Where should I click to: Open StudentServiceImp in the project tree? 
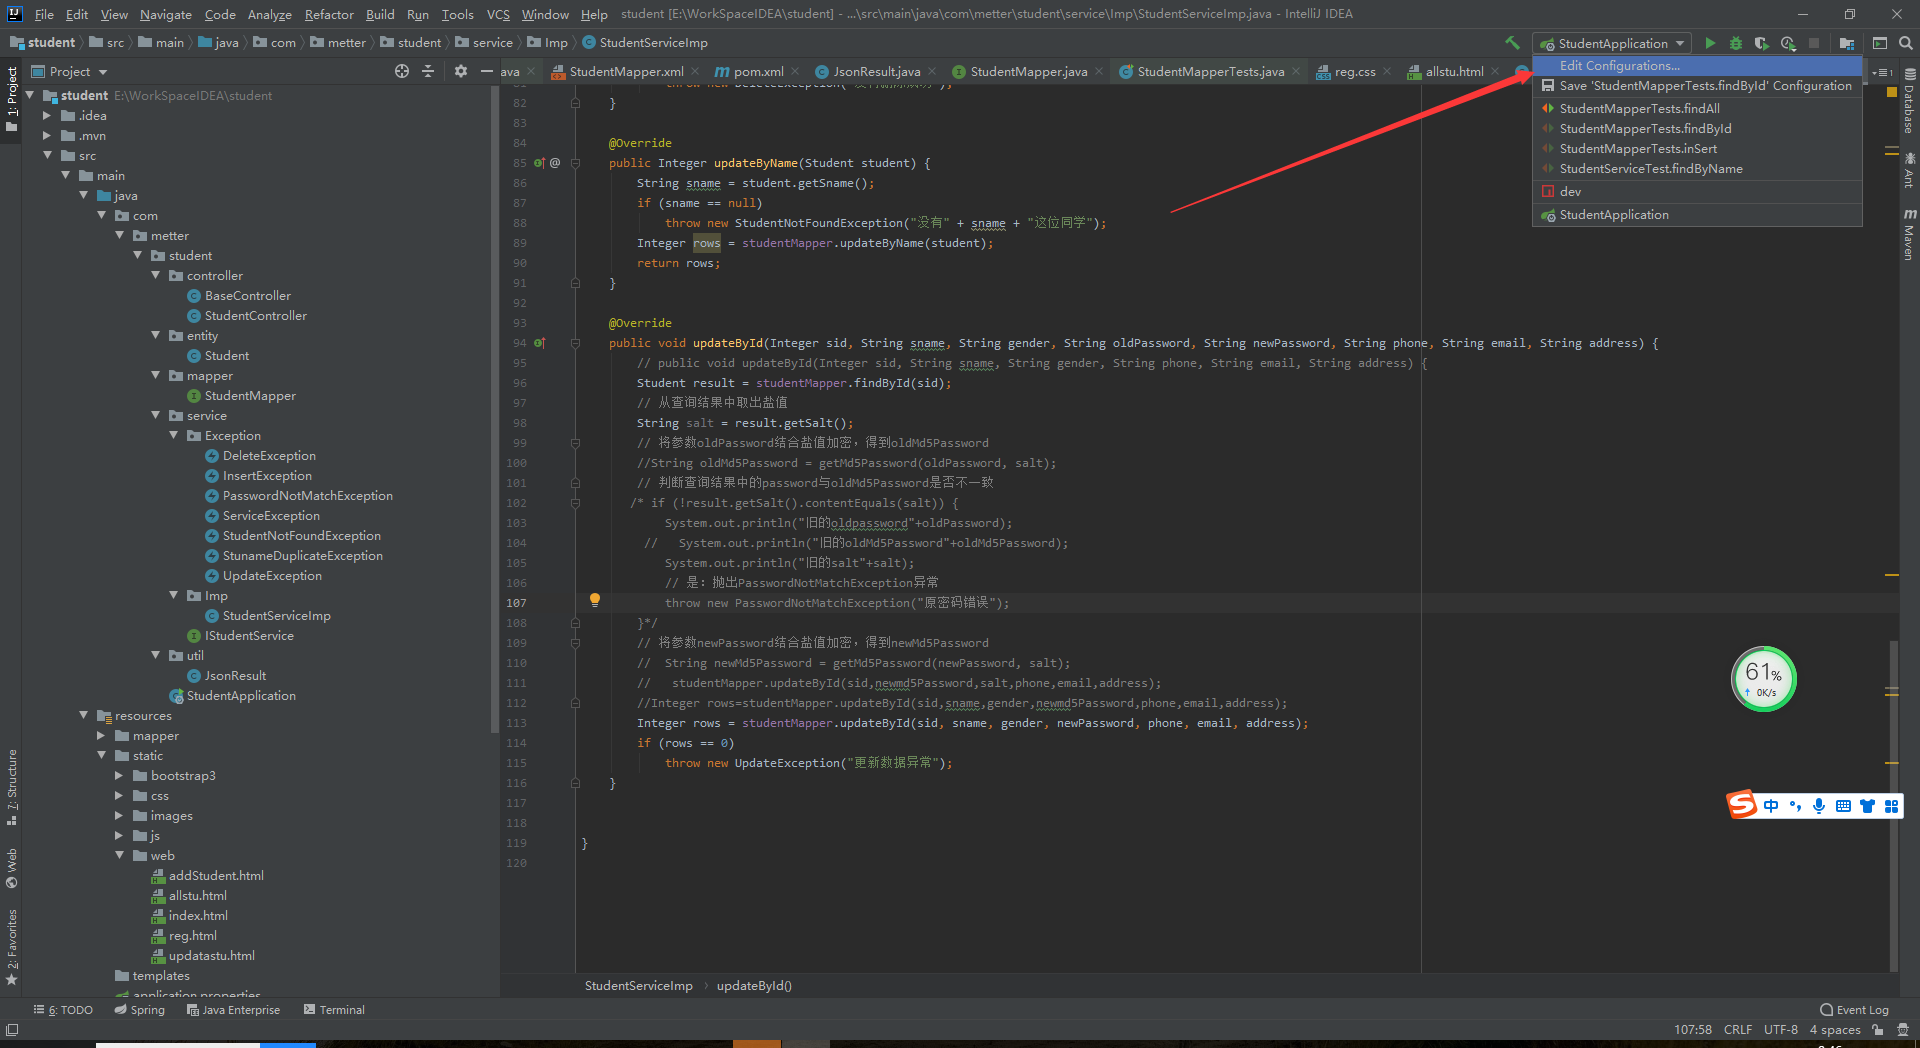coord(276,615)
